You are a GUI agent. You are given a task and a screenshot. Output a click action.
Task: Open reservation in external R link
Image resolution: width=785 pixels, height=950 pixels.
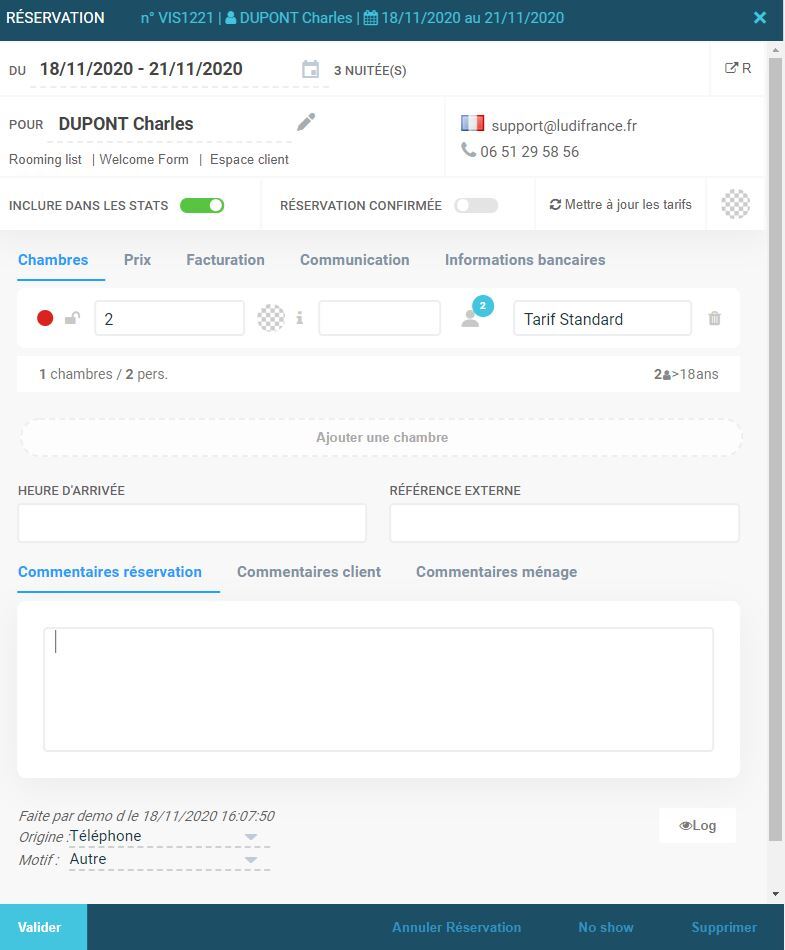pos(738,68)
